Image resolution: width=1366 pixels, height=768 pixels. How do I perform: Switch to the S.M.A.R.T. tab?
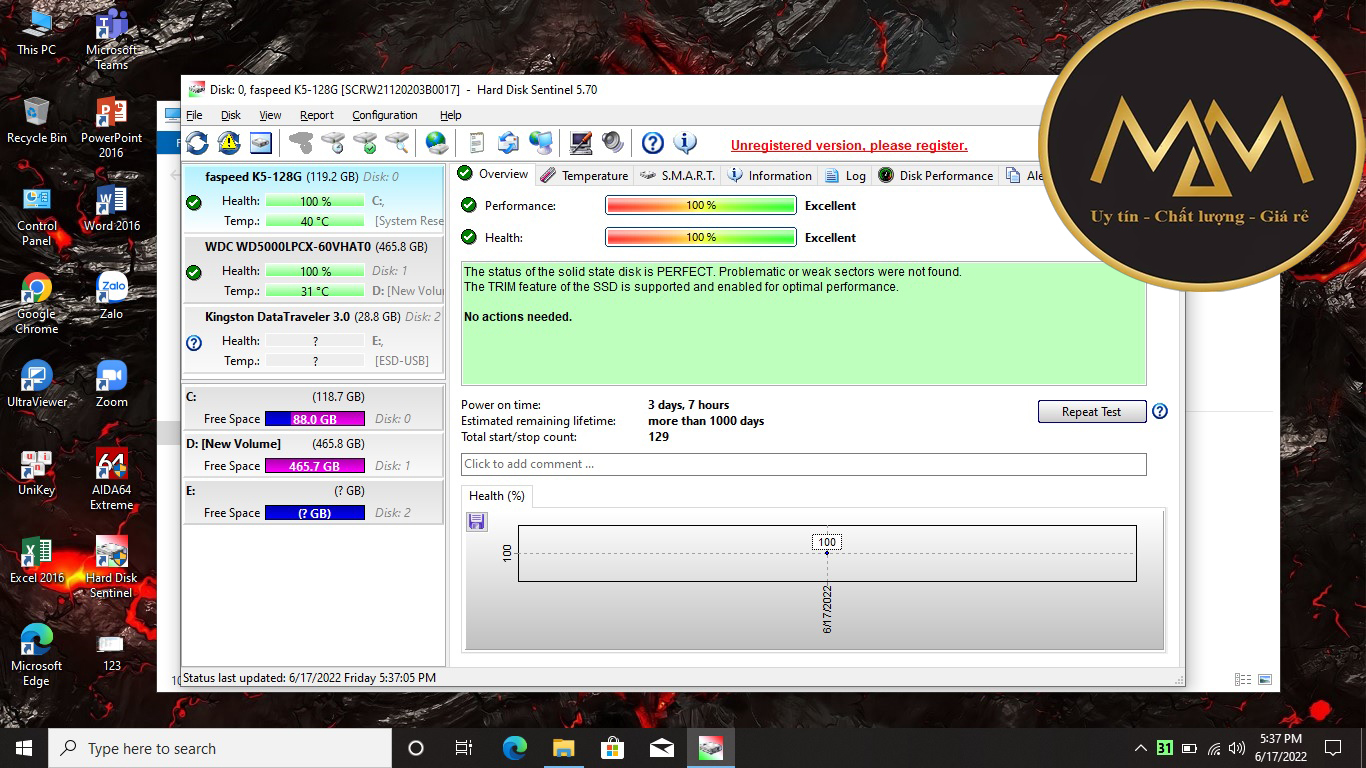pyautogui.click(x=677, y=175)
